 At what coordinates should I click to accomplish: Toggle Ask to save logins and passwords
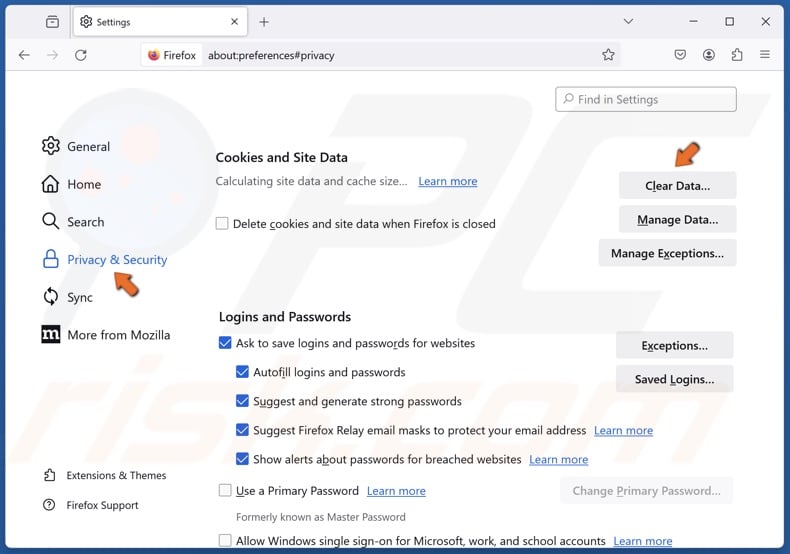225,343
